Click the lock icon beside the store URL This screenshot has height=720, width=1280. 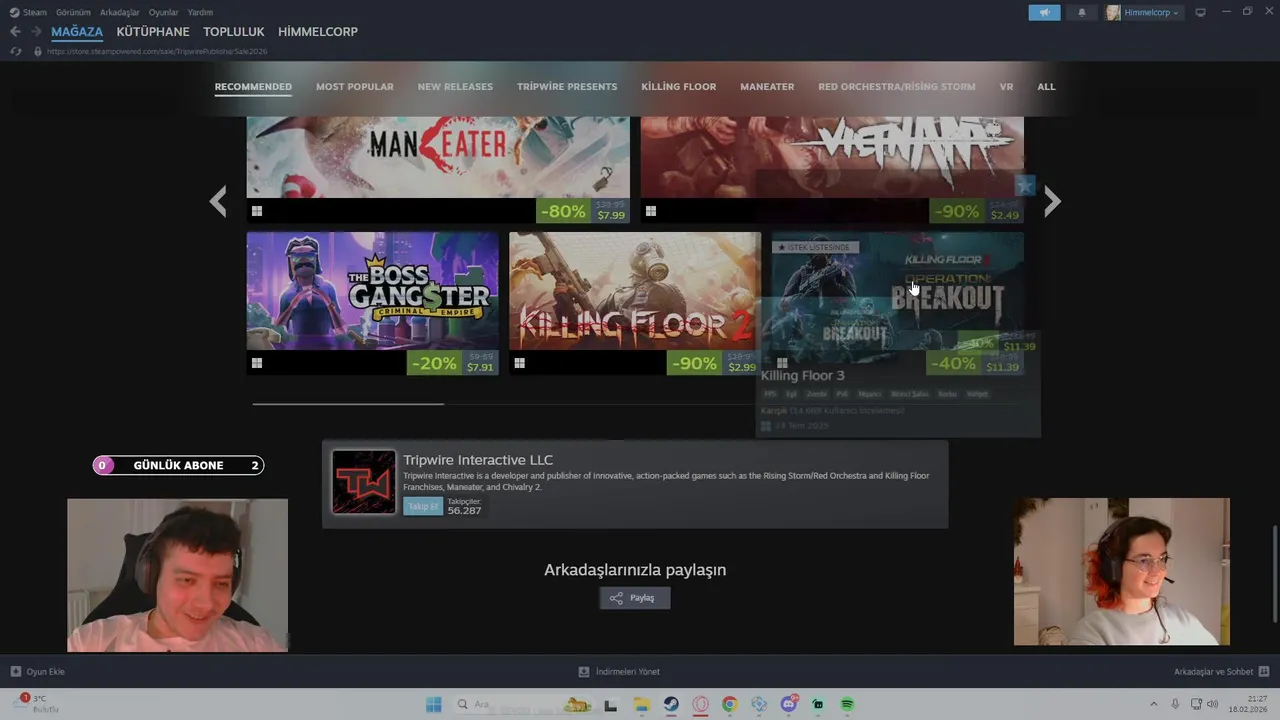(38, 51)
